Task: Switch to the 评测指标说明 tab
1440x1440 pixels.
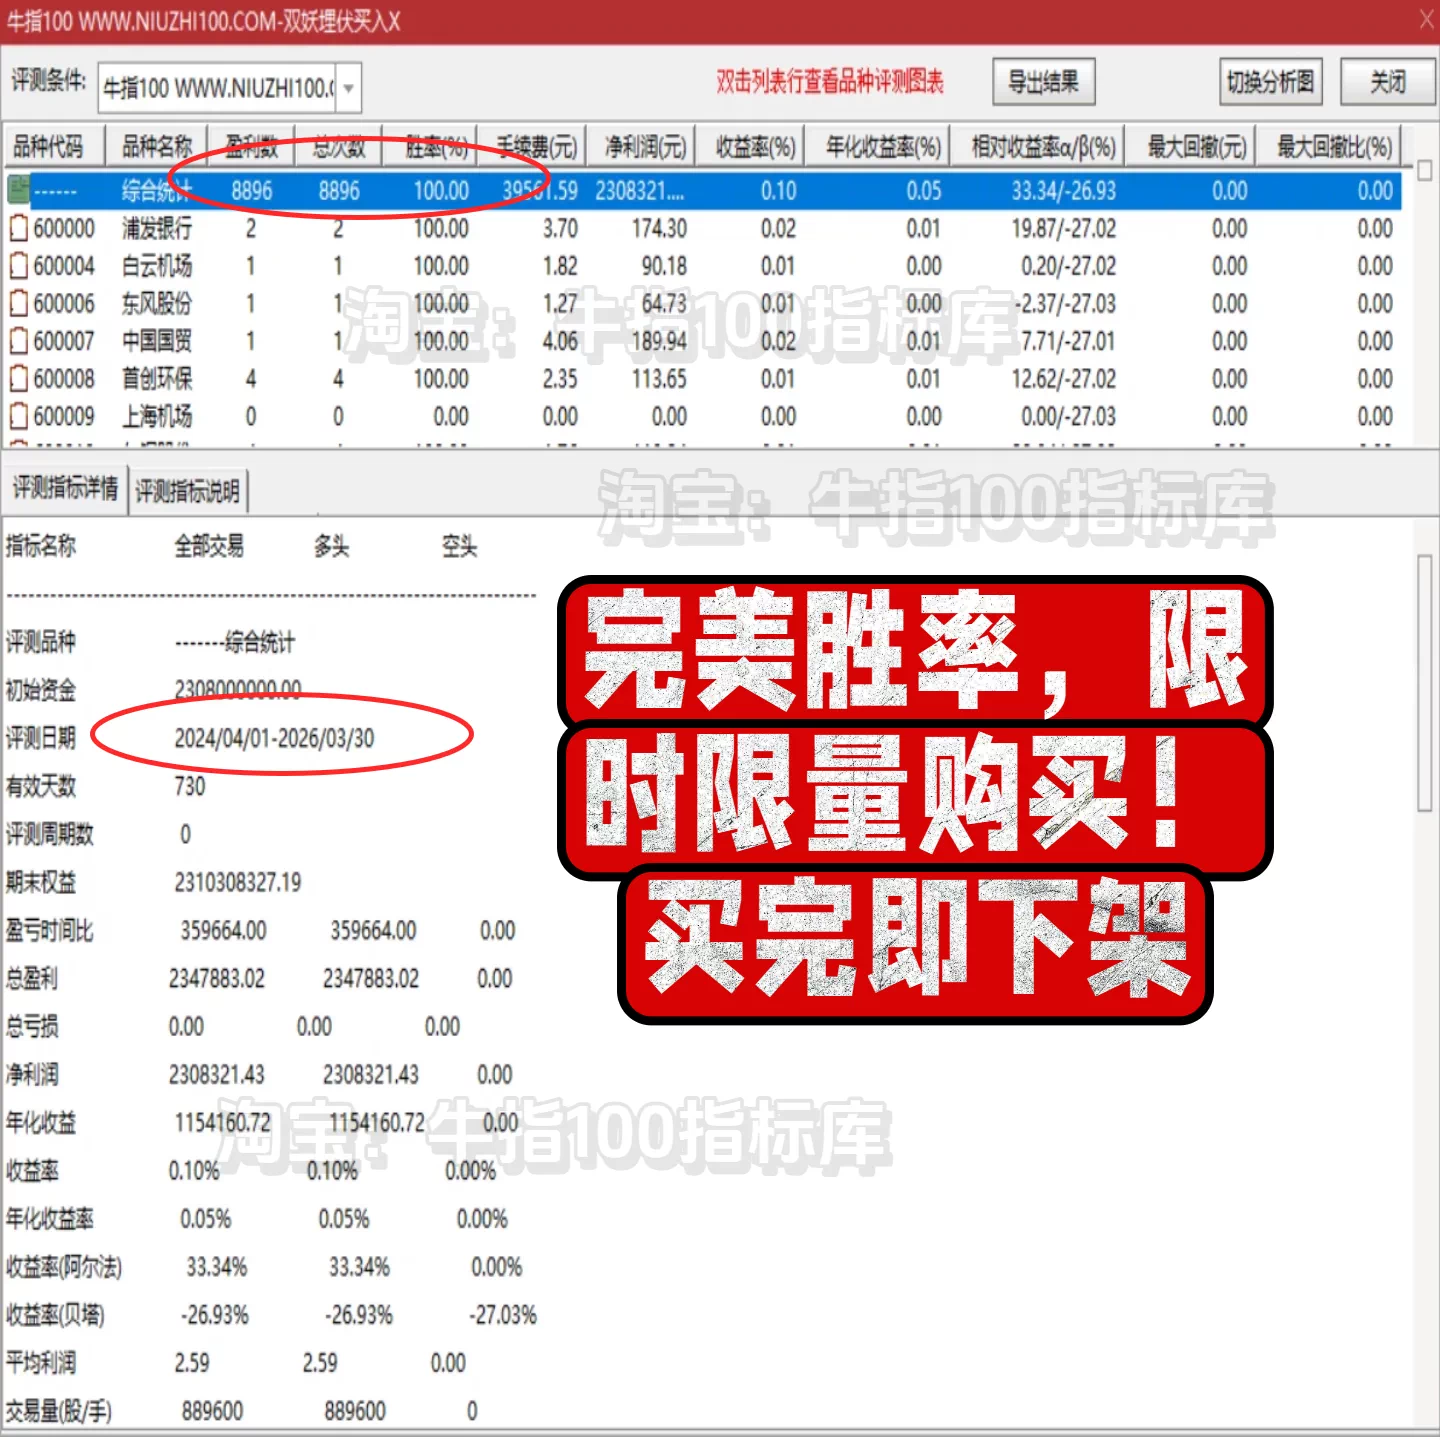Action: coord(188,491)
